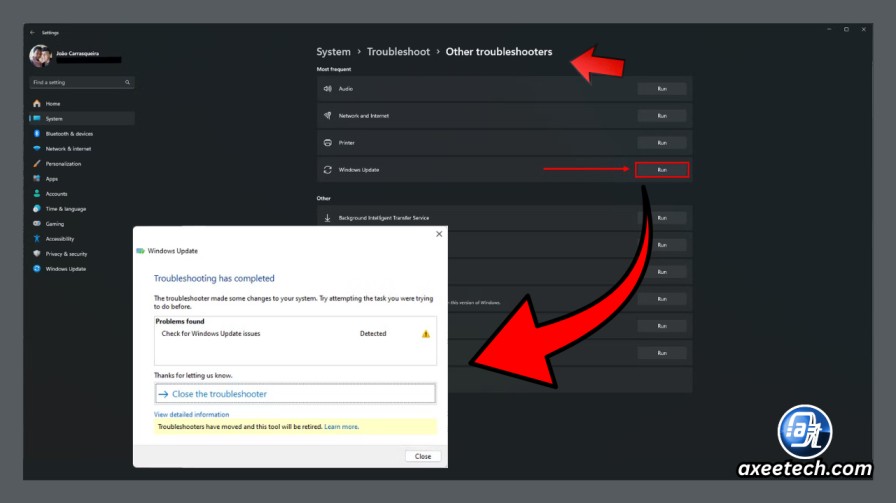Follow the Learn more link
The height and width of the screenshot is (503, 896).
(x=341, y=426)
